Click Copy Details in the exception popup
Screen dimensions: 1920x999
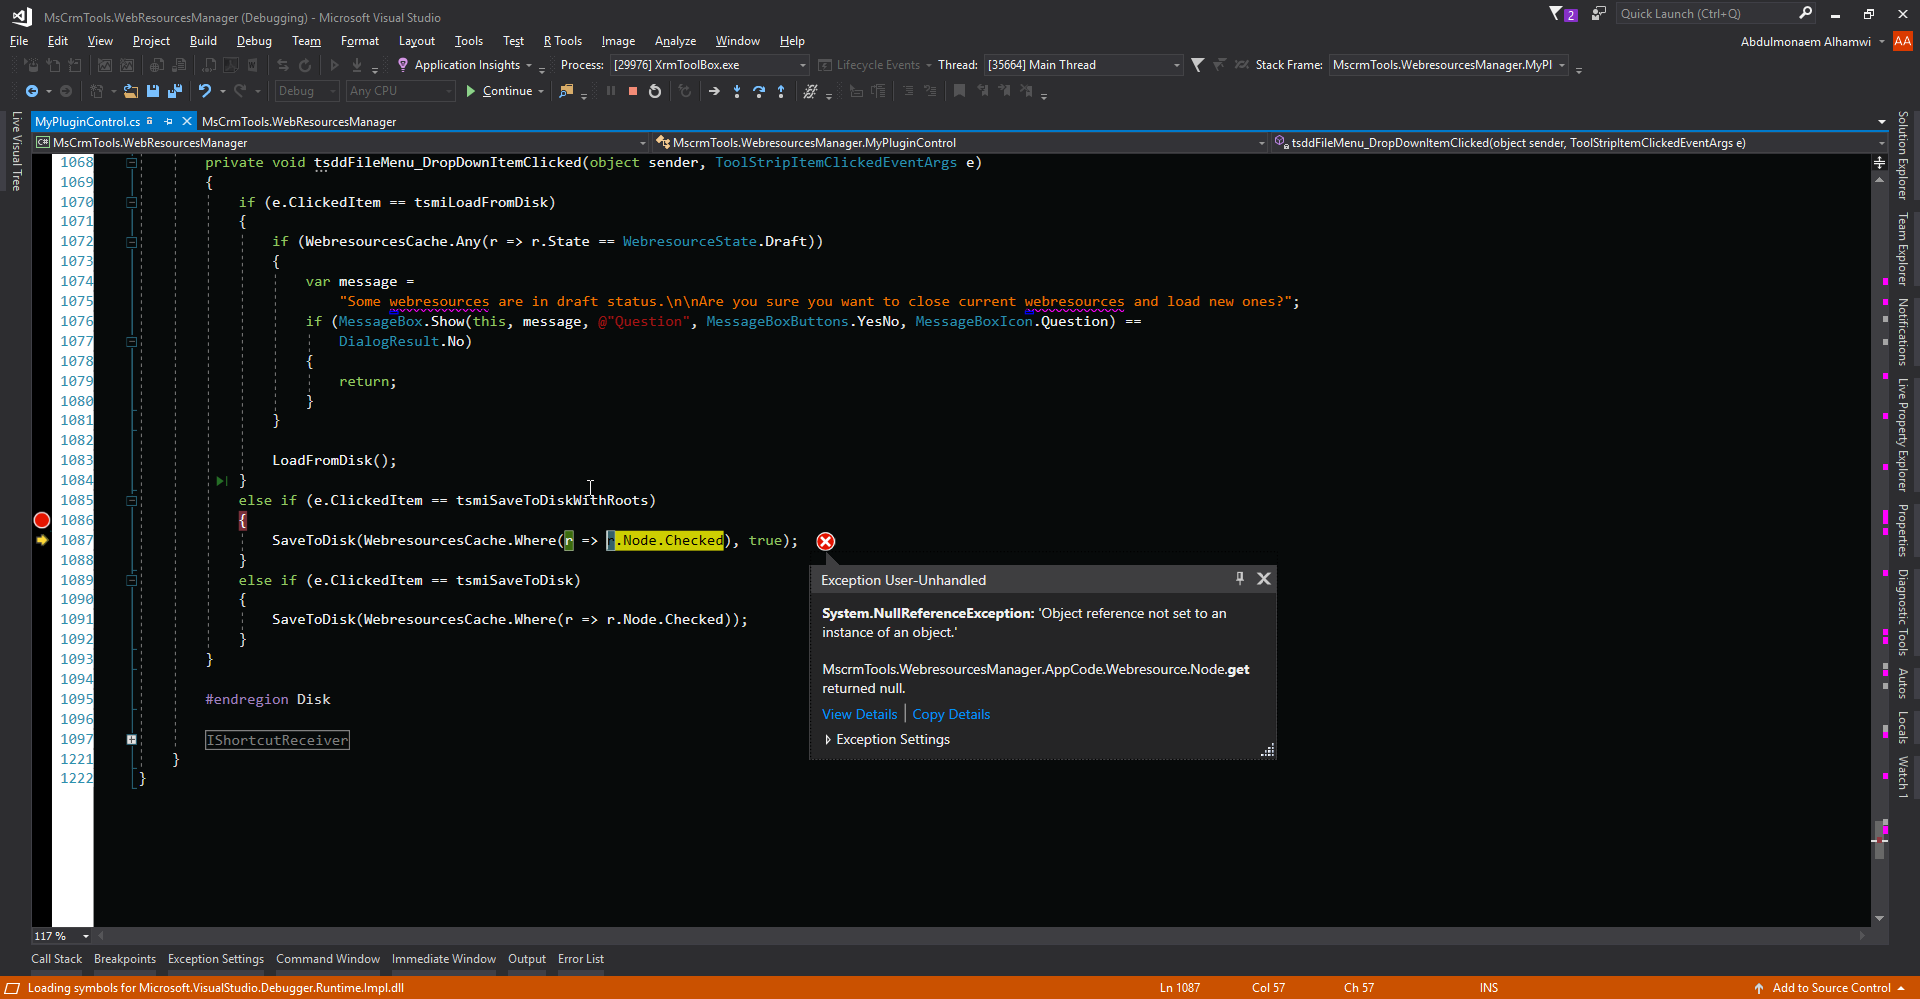pos(950,713)
